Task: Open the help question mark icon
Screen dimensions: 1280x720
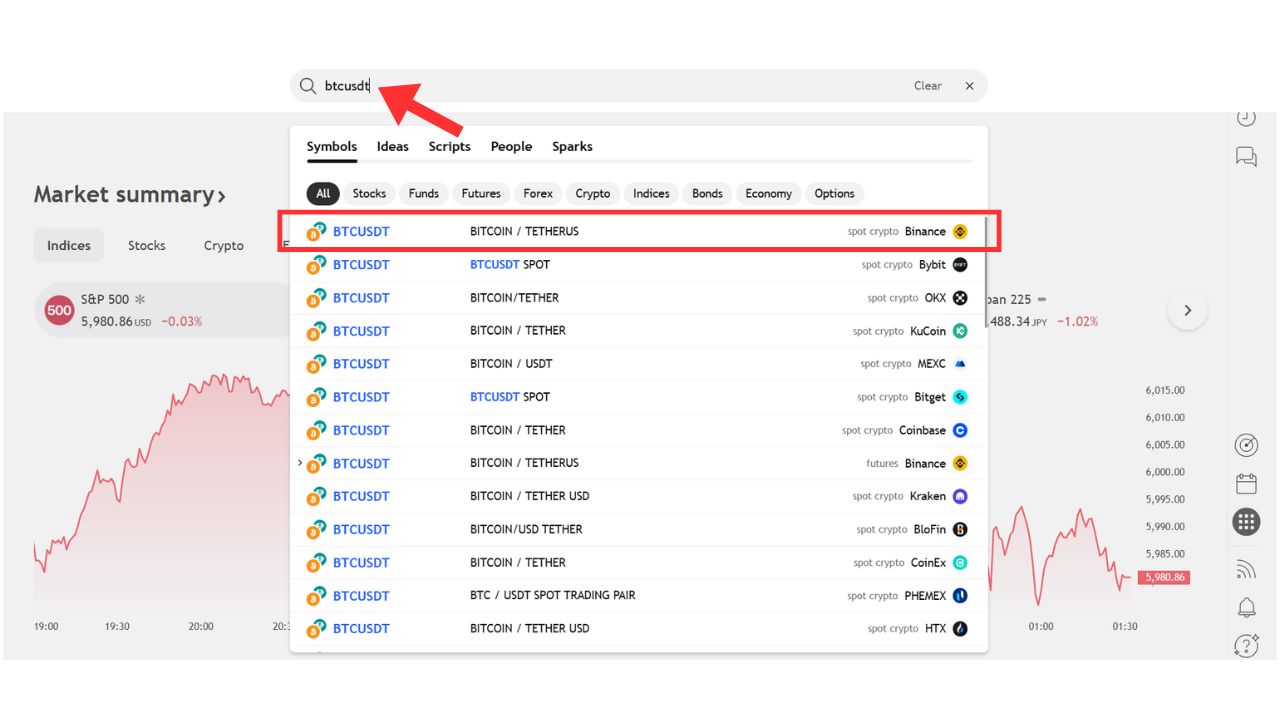Action: click(1246, 645)
